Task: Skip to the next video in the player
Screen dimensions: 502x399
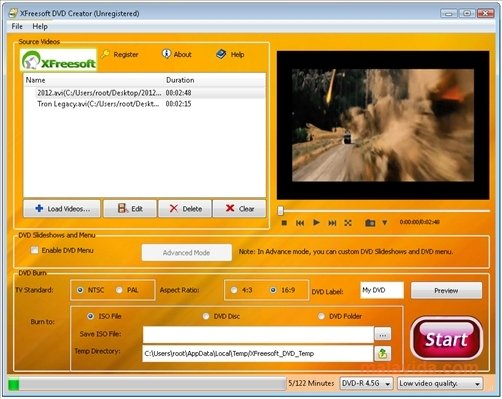Action: (x=332, y=223)
